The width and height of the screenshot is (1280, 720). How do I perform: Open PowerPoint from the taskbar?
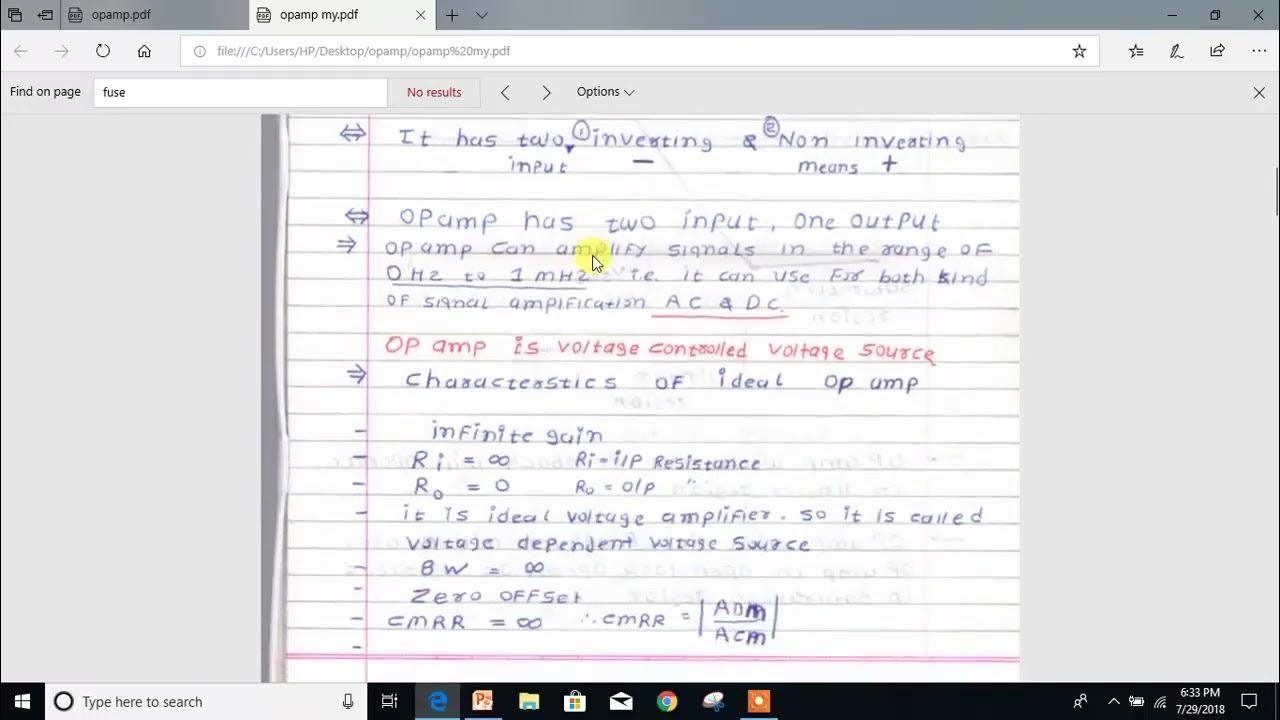click(483, 701)
